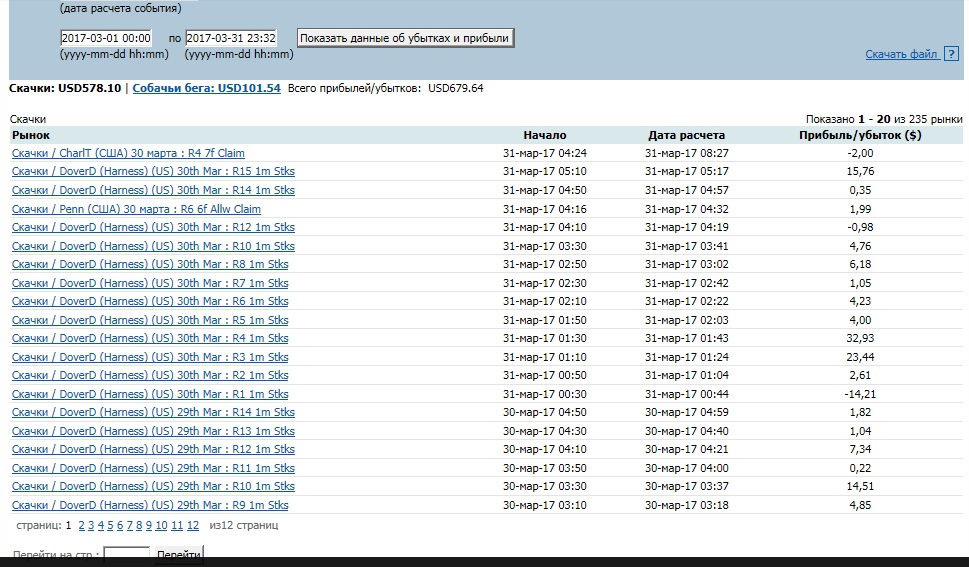Click the Прибыль/убыток ($) column header
Viewport: 969px width, 567px height.
[x=860, y=135]
